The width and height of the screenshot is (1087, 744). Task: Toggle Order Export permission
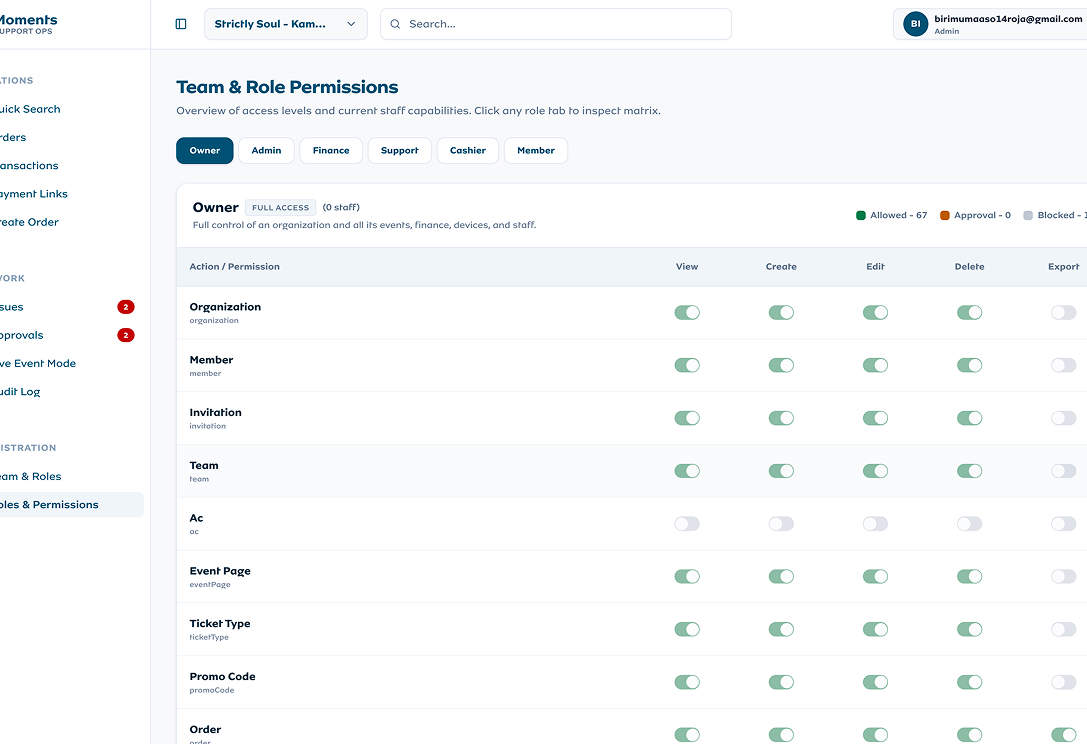(x=1063, y=735)
